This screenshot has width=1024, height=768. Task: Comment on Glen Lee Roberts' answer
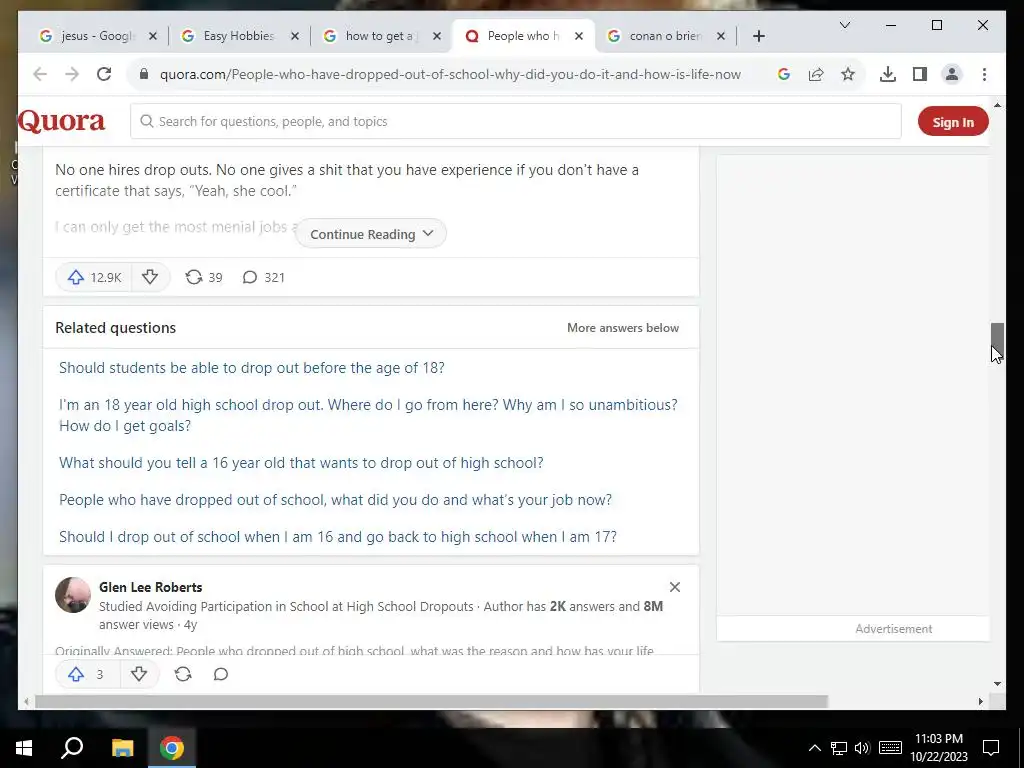point(221,674)
